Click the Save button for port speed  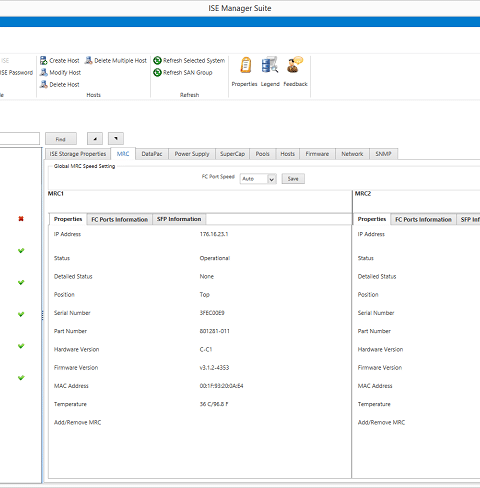point(293,179)
